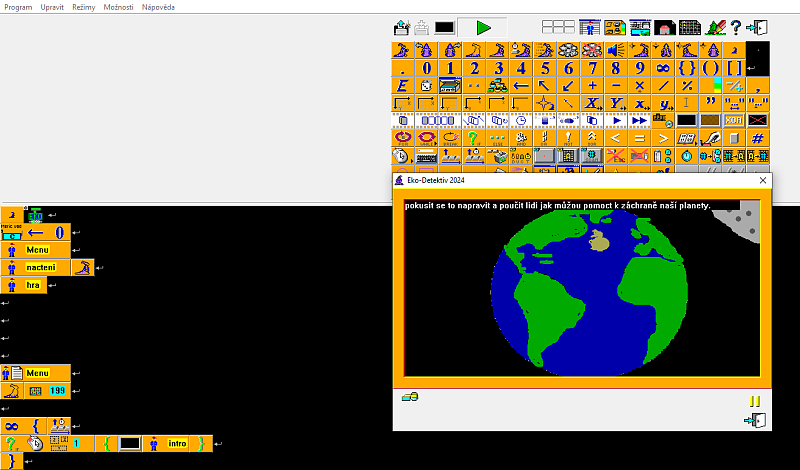Viewport: 800px width, 470px height.
Task: Click the 'intro' helper call in code
Action: [x=166, y=443]
